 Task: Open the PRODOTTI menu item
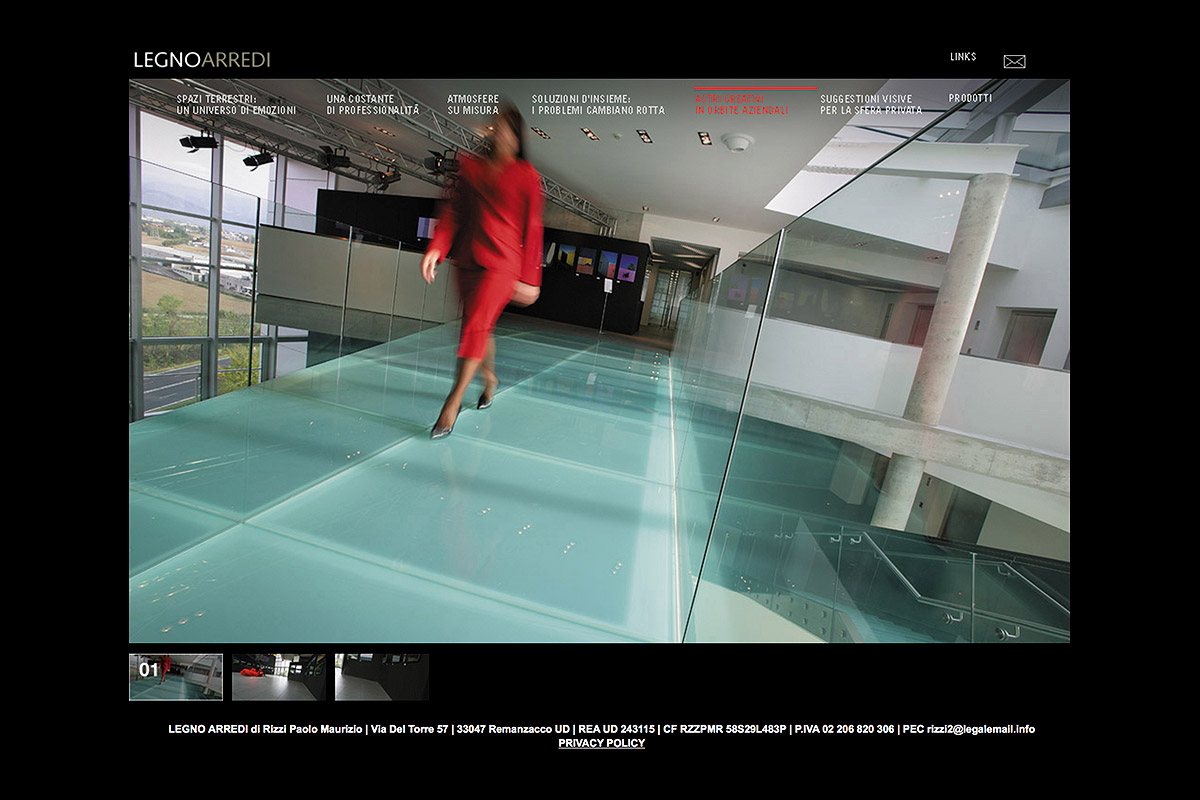pos(970,98)
